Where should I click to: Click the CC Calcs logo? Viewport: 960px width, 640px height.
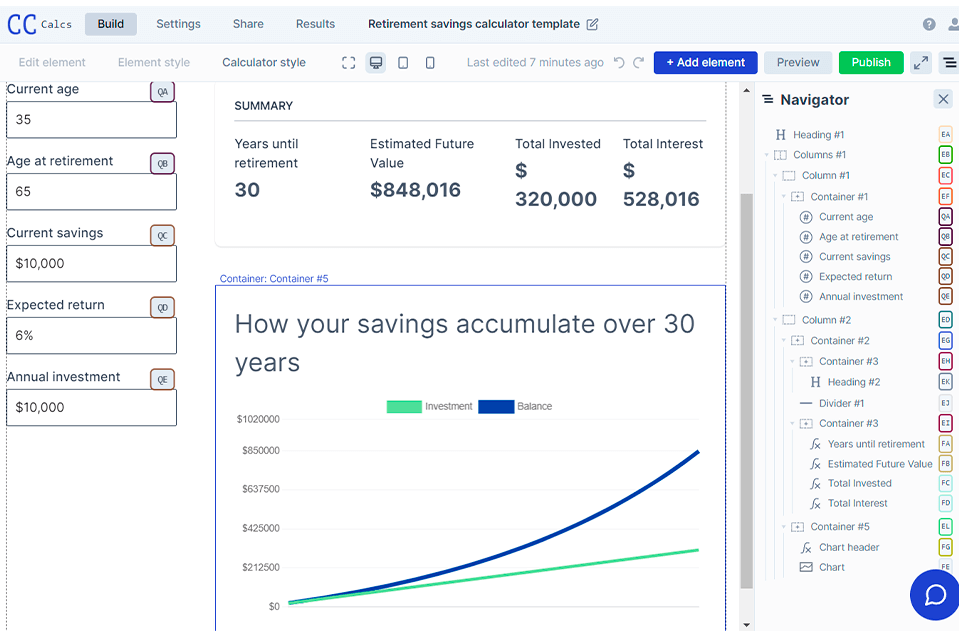pos(39,24)
